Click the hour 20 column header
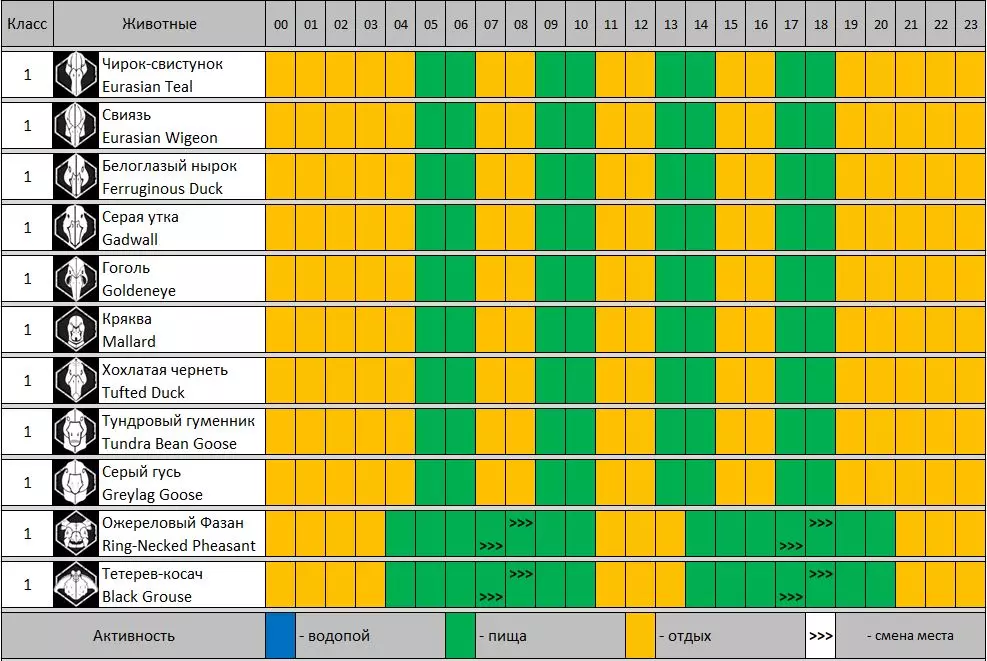Viewport: 987px width, 661px height. click(x=881, y=25)
